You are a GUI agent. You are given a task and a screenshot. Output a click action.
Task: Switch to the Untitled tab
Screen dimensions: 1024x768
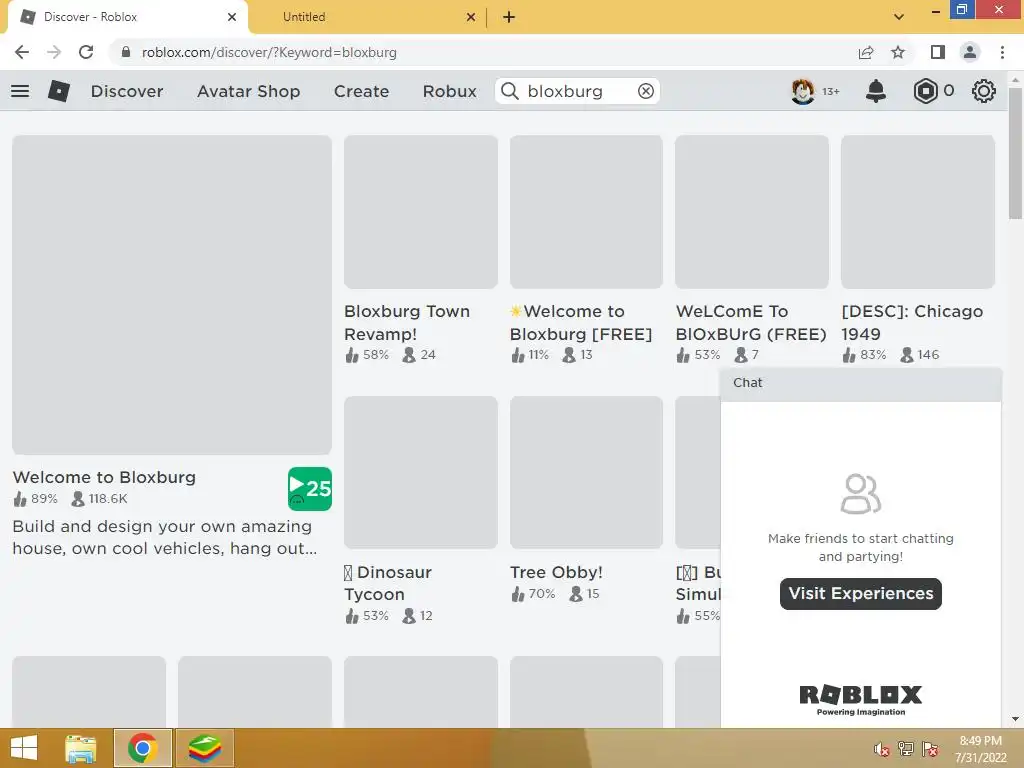(x=304, y=17)
